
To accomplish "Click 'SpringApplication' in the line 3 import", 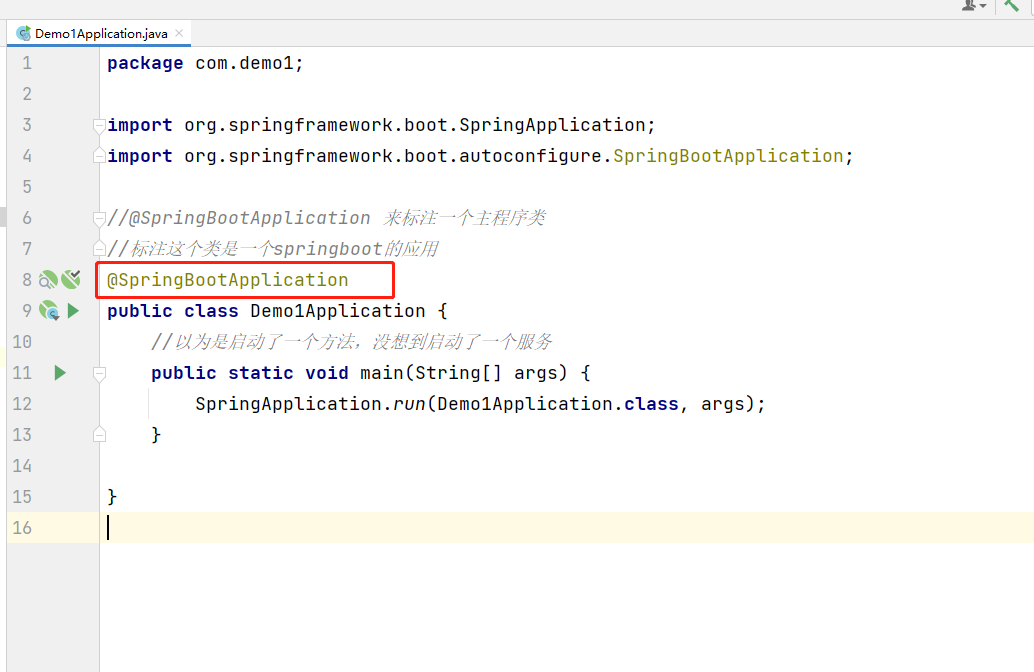I will 552,125.
